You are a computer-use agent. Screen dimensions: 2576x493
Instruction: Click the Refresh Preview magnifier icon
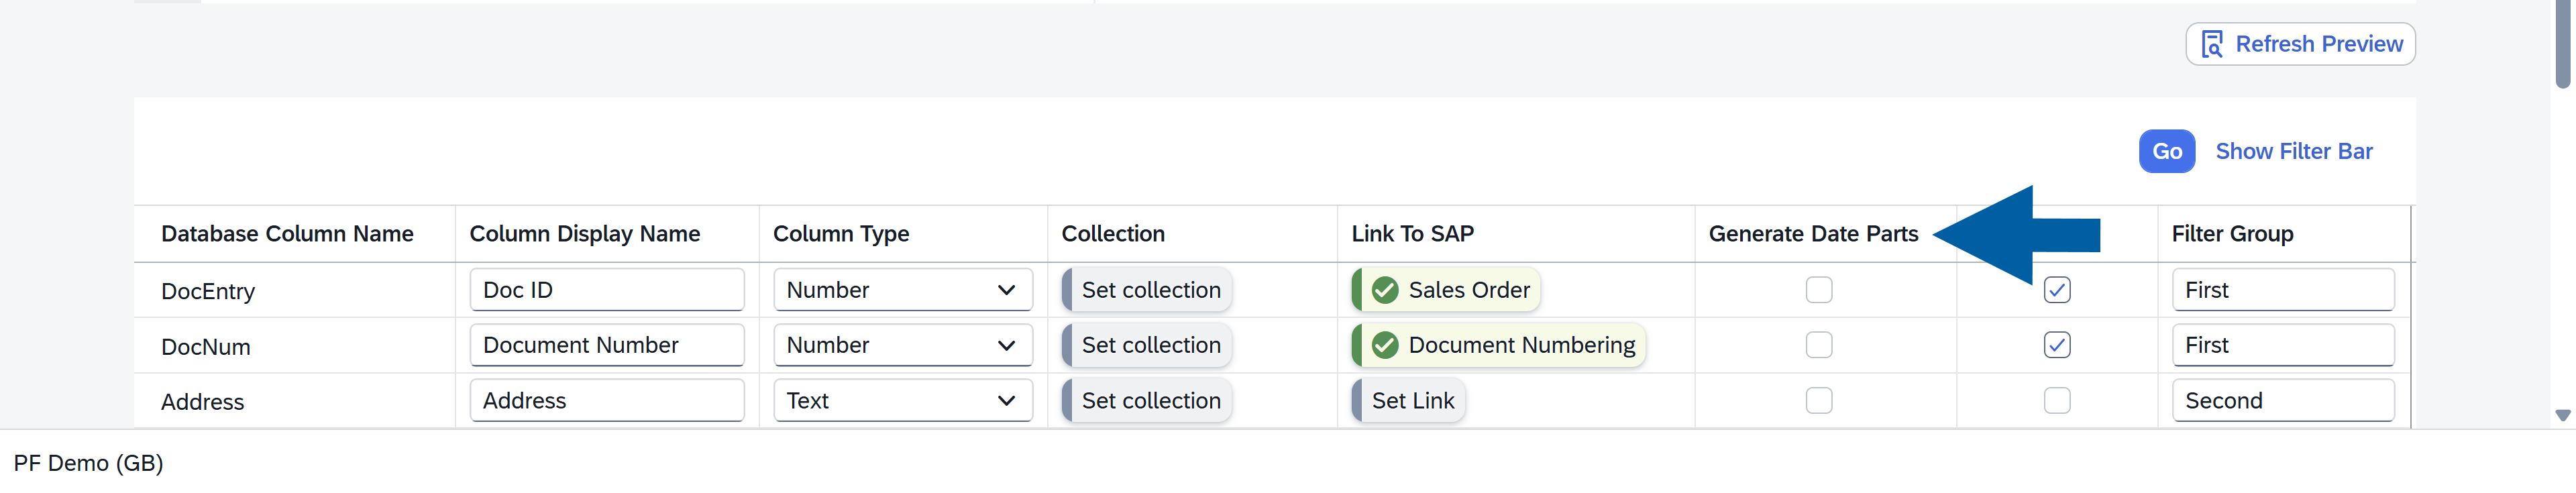pos(2212,44)
